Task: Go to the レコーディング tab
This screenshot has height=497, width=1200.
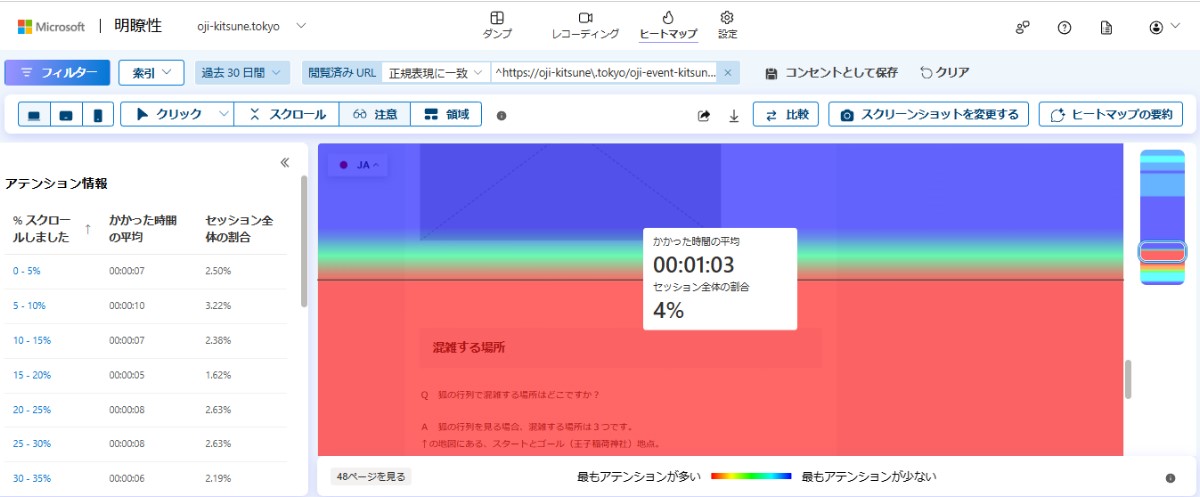Action: [585, 25]
